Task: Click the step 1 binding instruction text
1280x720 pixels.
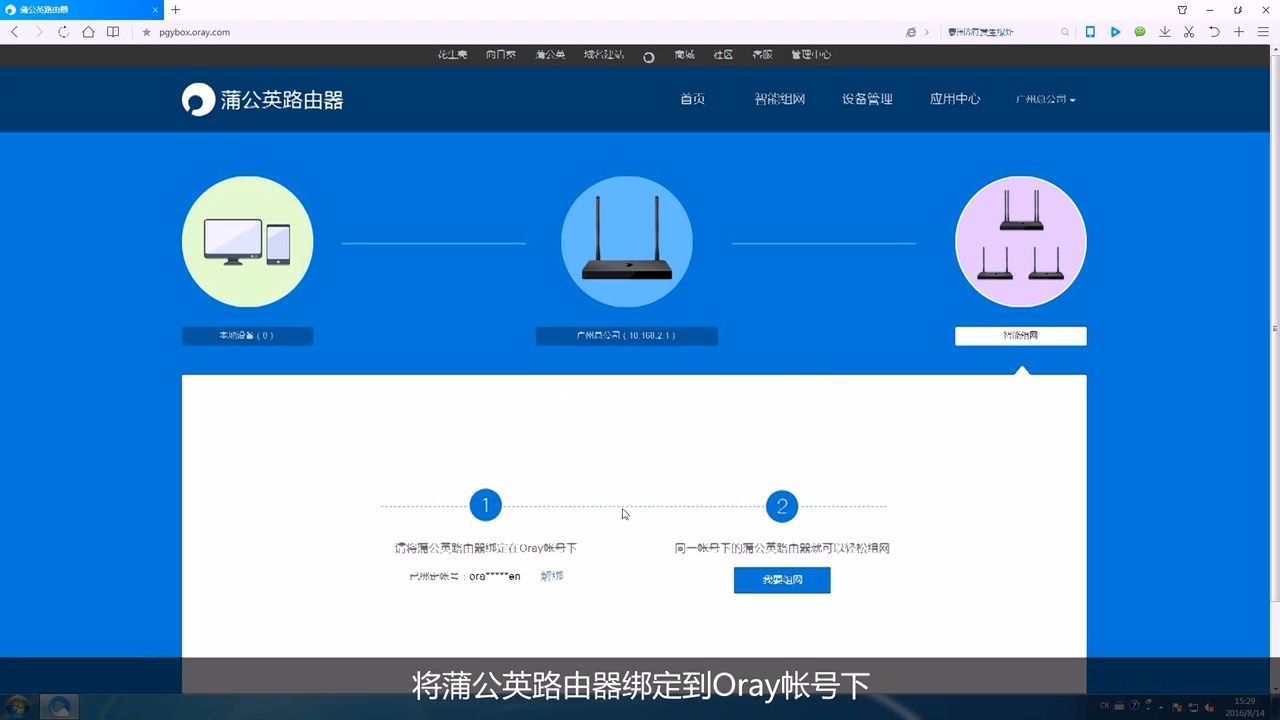Action: coord(485,549)
